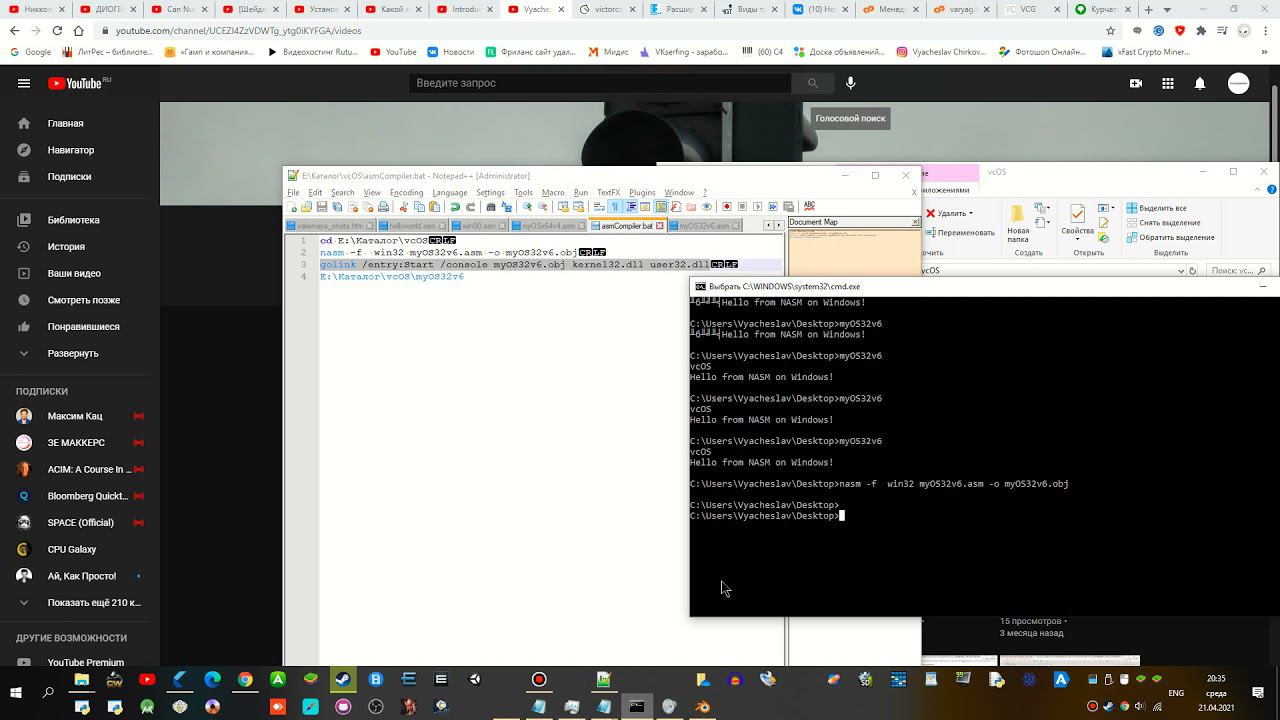Click the ENG language indicator

point(1176,692)
